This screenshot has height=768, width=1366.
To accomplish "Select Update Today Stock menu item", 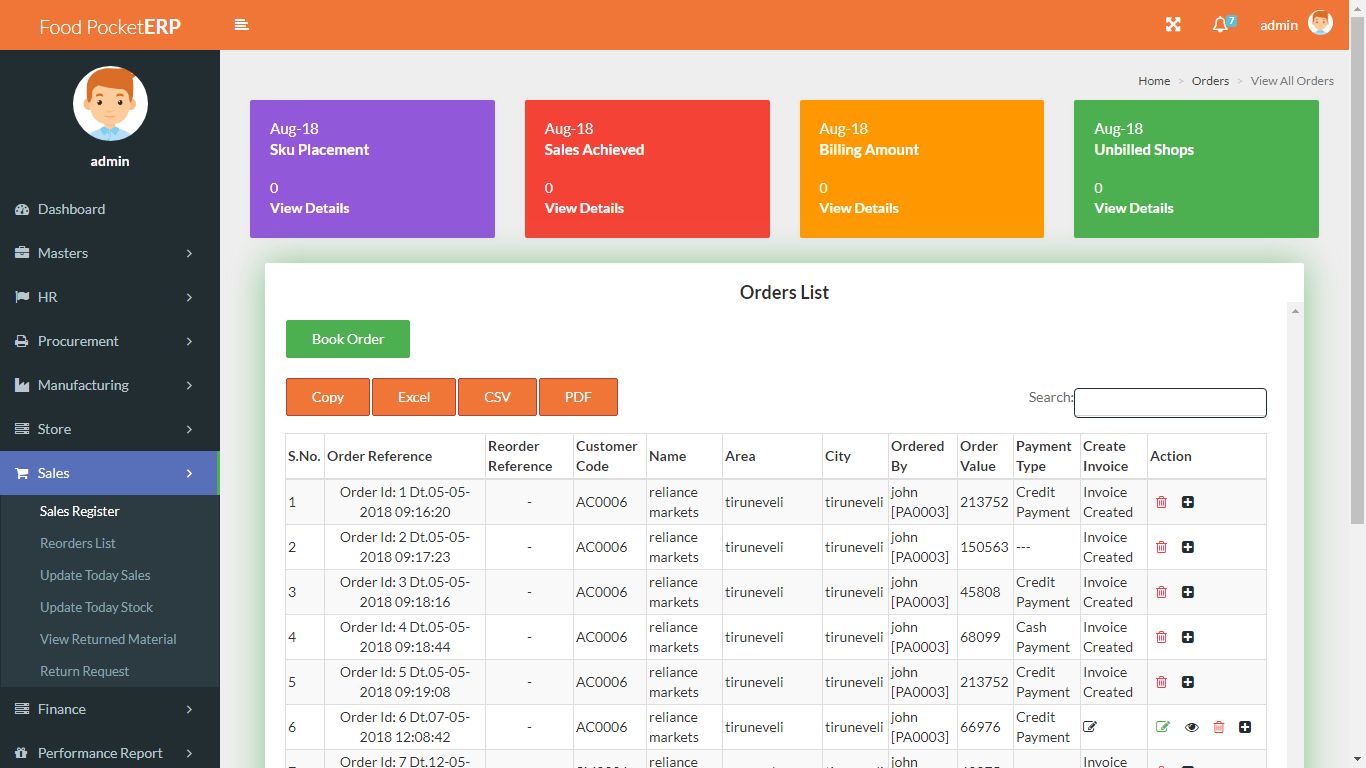I will 96,607.
